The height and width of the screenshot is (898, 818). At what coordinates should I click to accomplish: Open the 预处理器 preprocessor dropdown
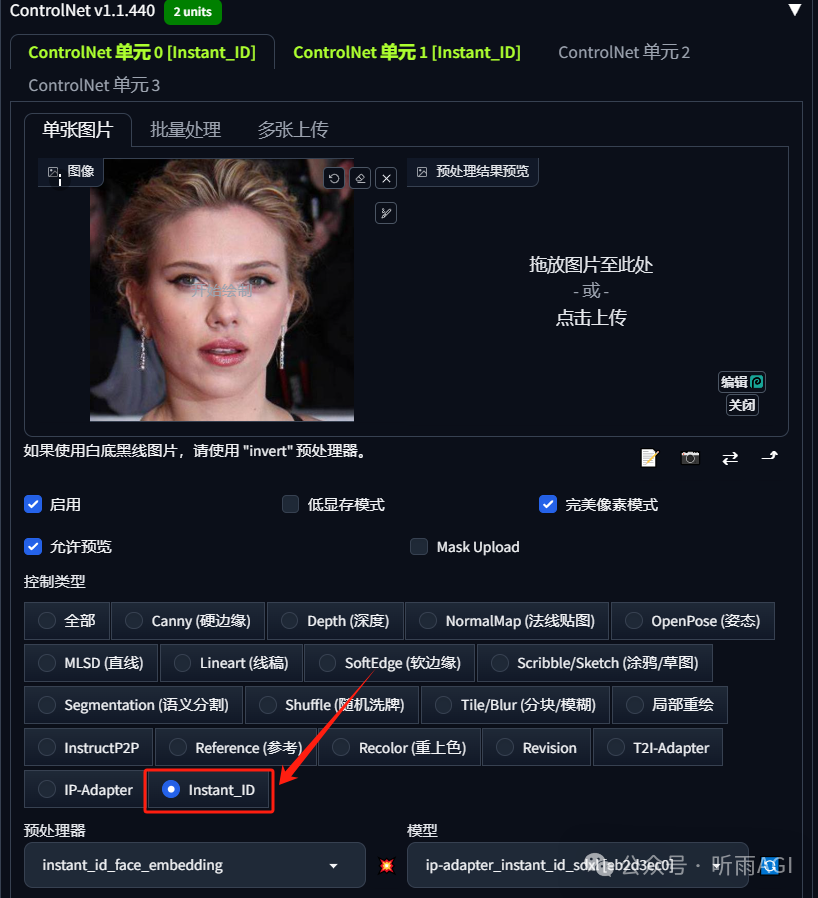(195, 865)
